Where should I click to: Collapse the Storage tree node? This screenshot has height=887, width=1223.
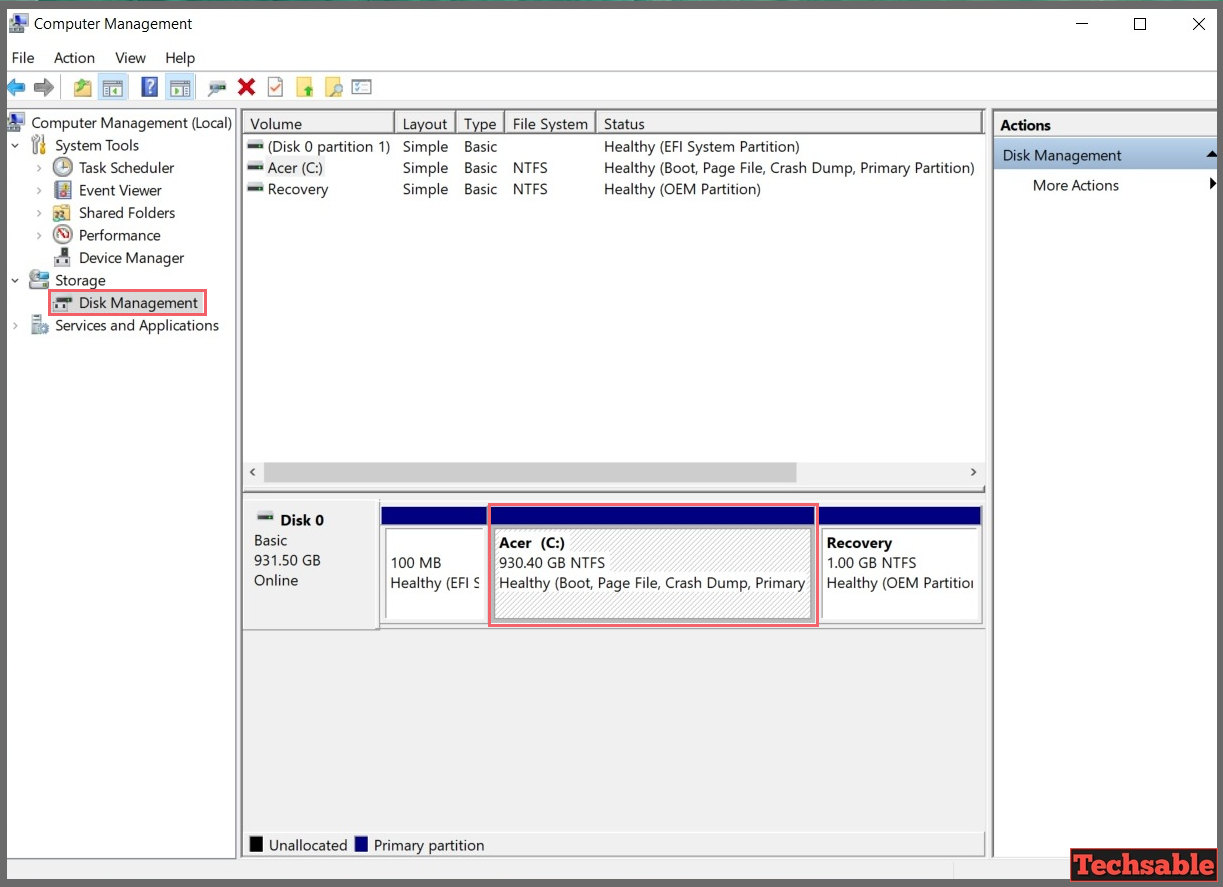pos(14,280)
